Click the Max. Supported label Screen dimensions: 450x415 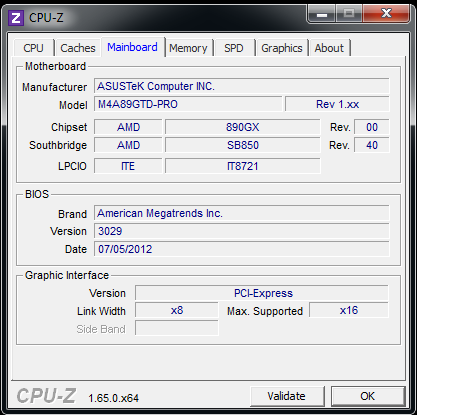(265, 311)
